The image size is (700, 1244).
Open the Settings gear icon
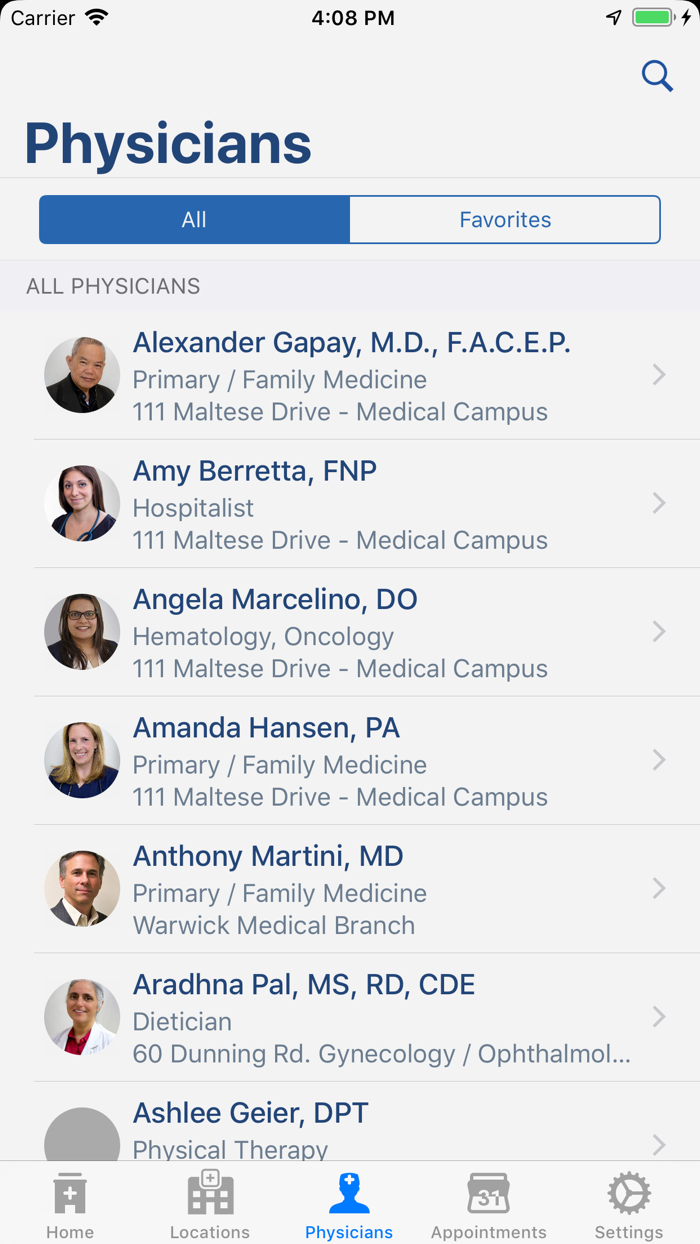pos(629,1194)
